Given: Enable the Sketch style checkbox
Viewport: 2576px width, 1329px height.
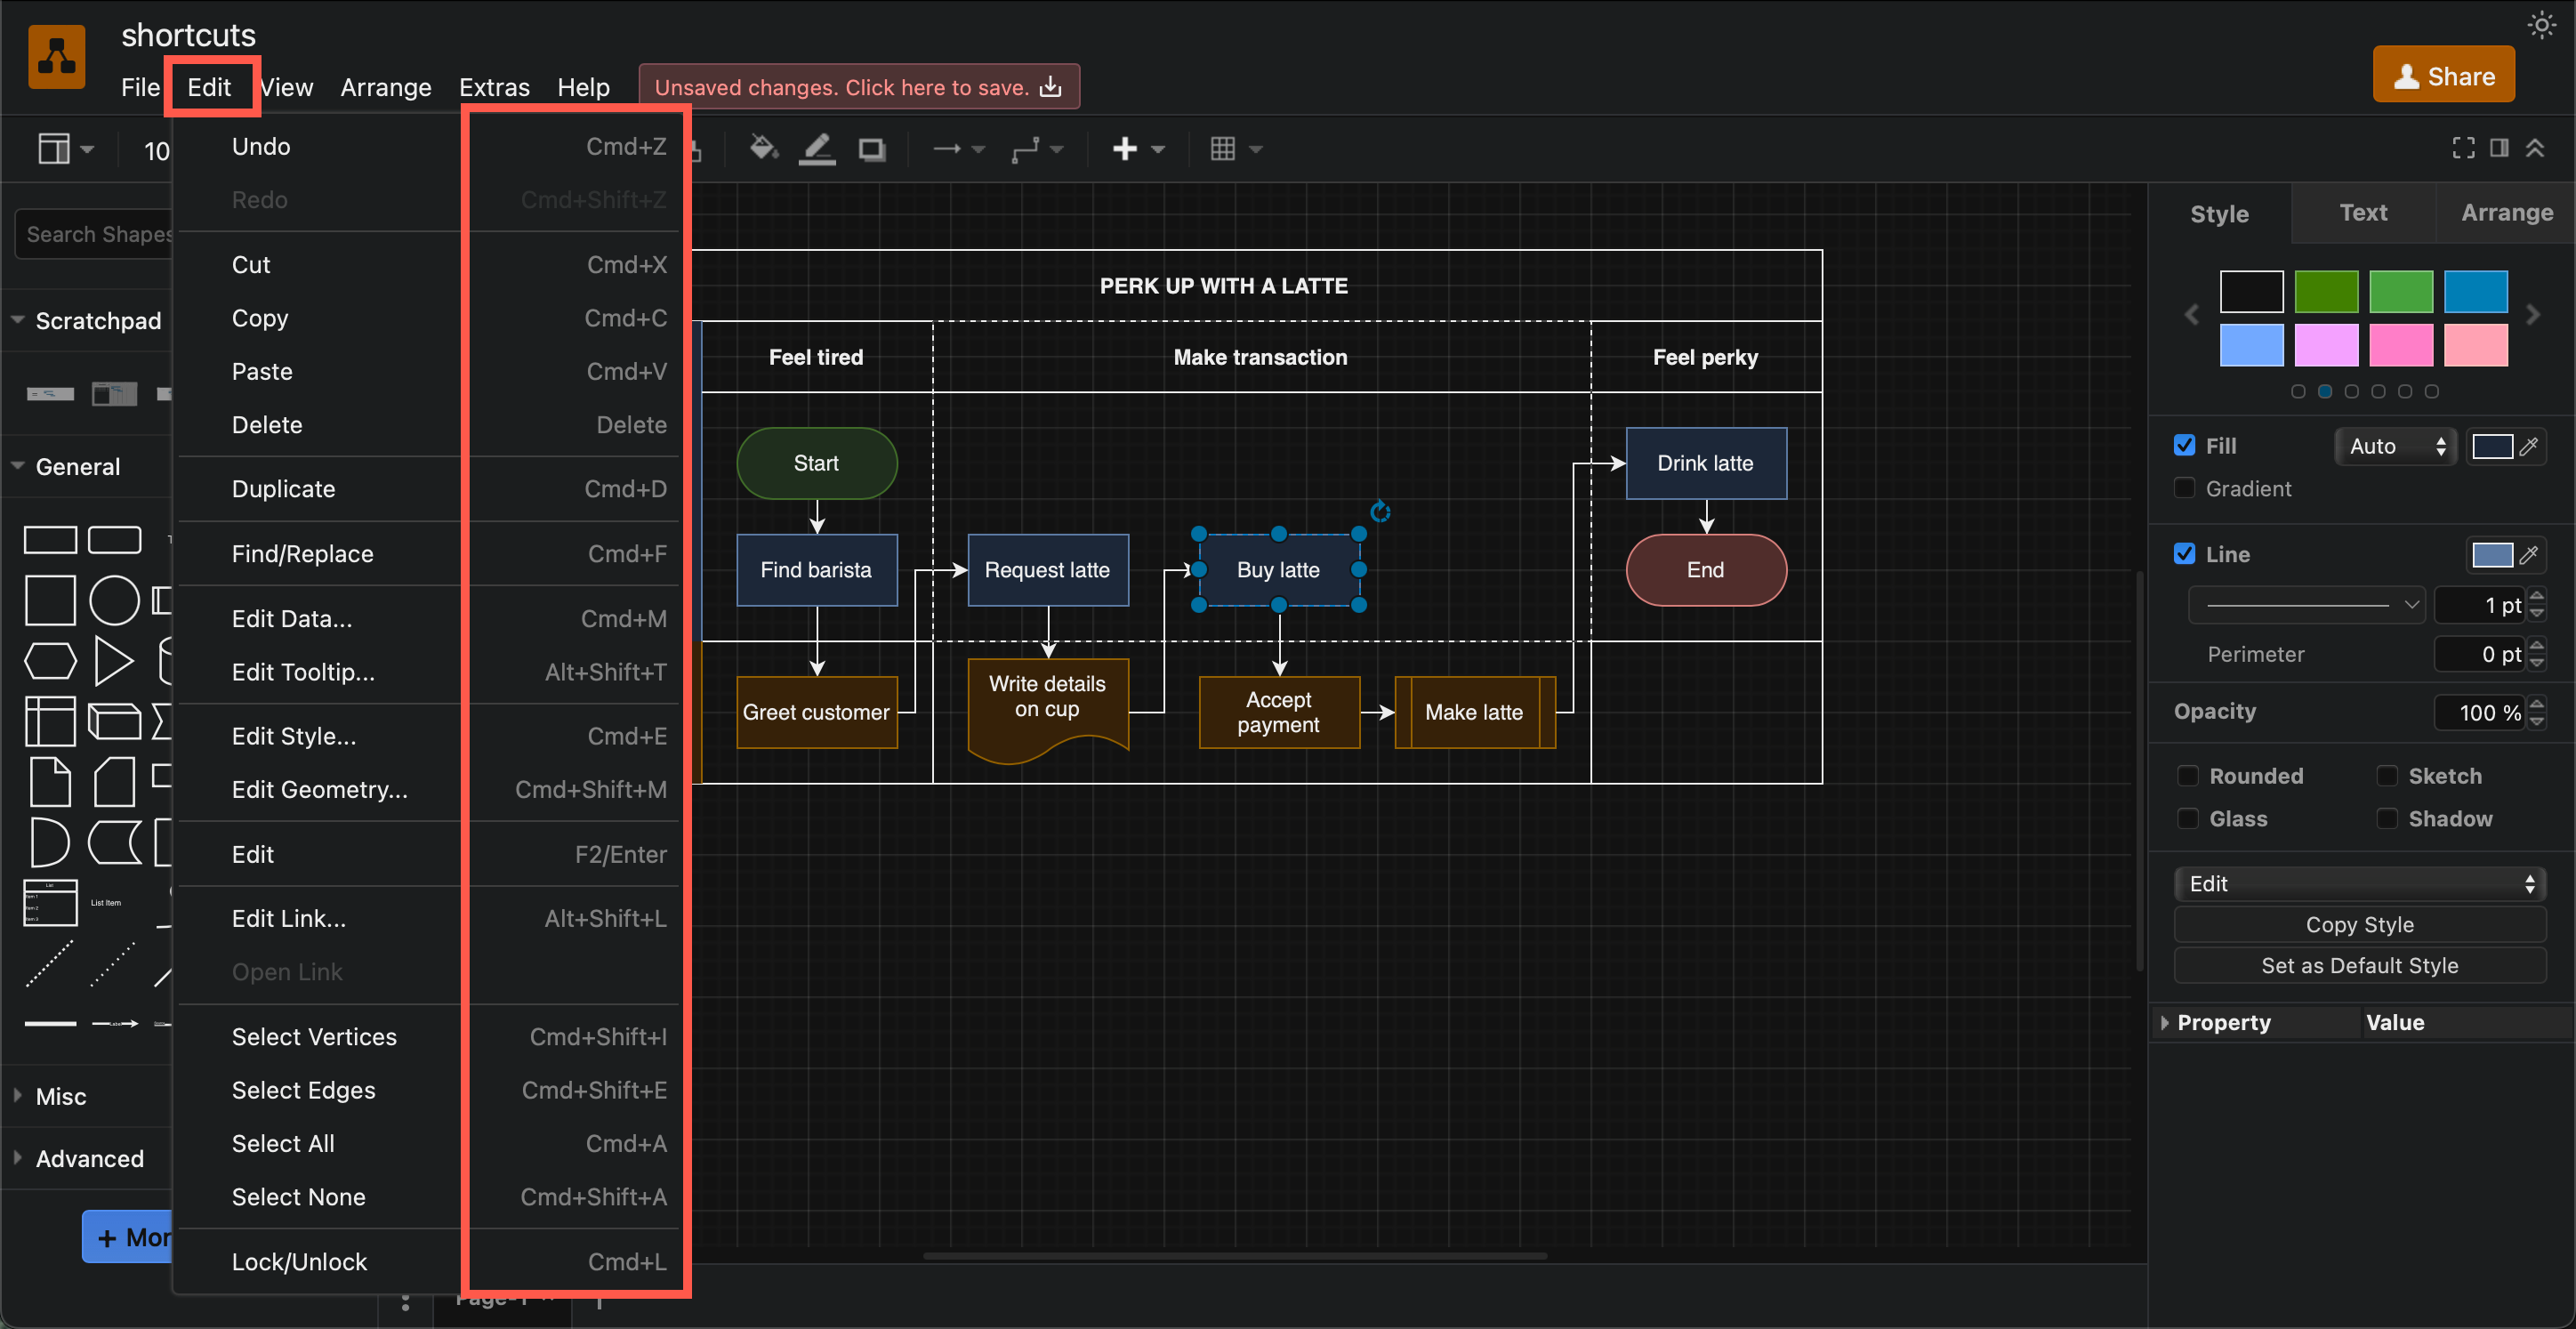Looking at the screenshot, I should click(2390, 775).
